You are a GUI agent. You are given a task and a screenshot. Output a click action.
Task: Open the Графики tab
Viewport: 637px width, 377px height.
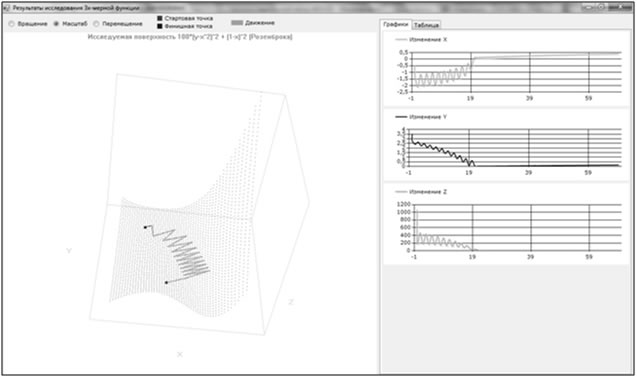pyautogui.click(x=396, y=24)
